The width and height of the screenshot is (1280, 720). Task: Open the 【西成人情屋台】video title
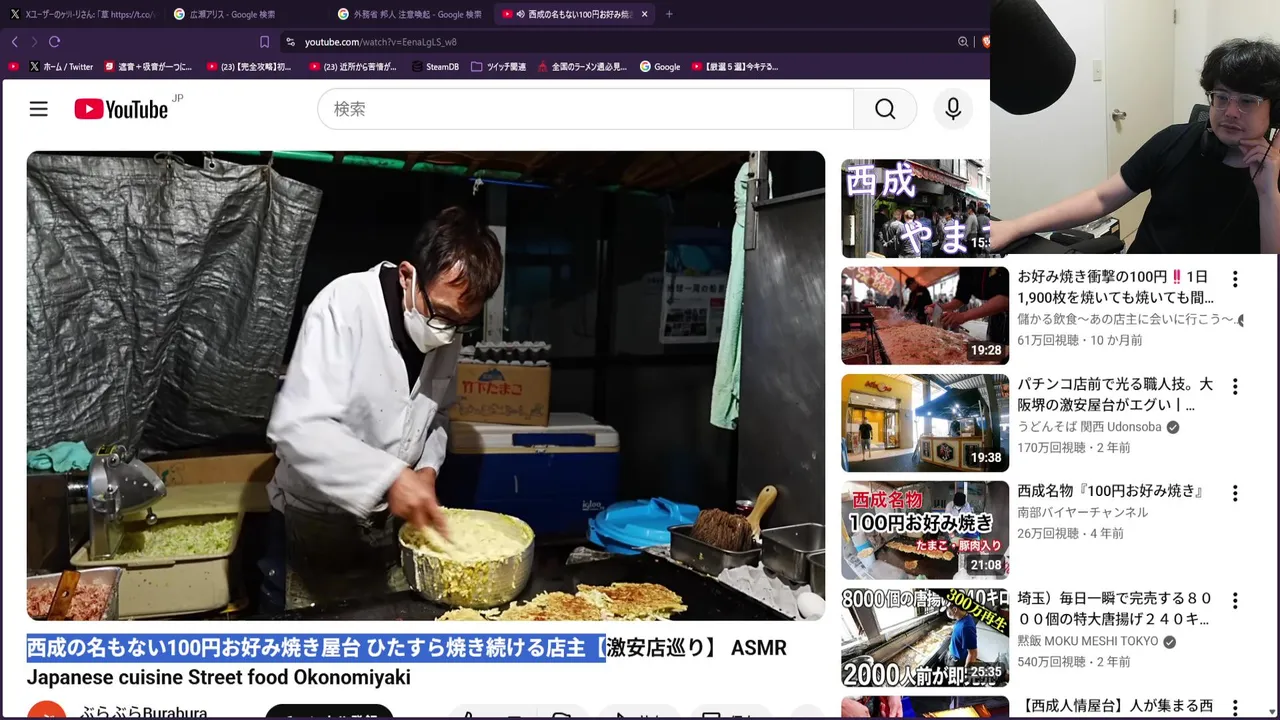[1115, 707]
